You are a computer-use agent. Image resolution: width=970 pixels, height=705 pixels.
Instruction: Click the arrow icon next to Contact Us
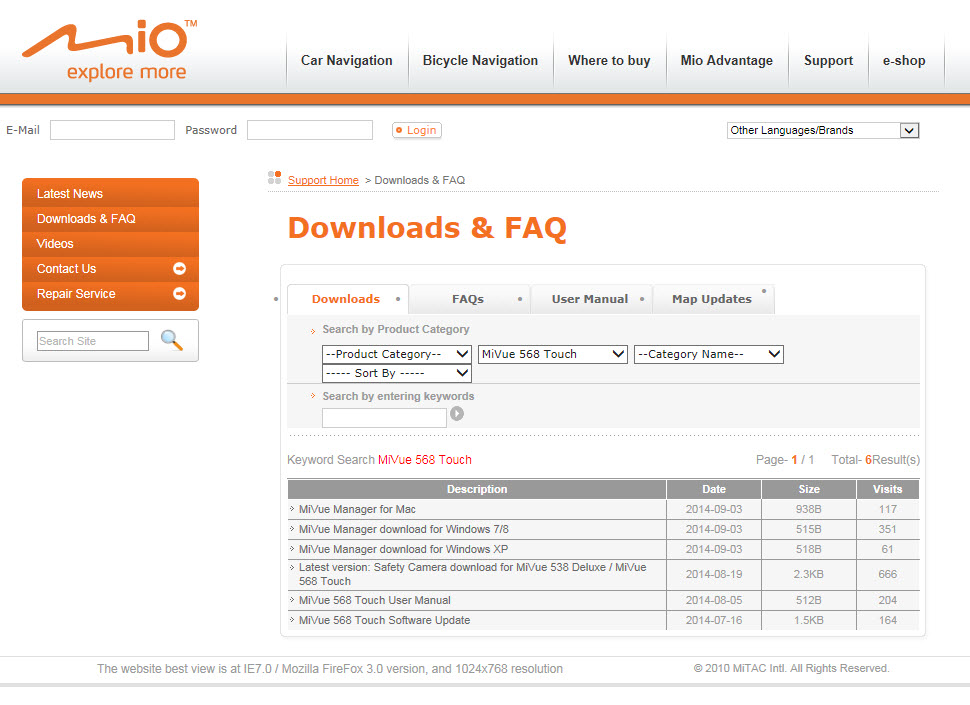(179, 268)
